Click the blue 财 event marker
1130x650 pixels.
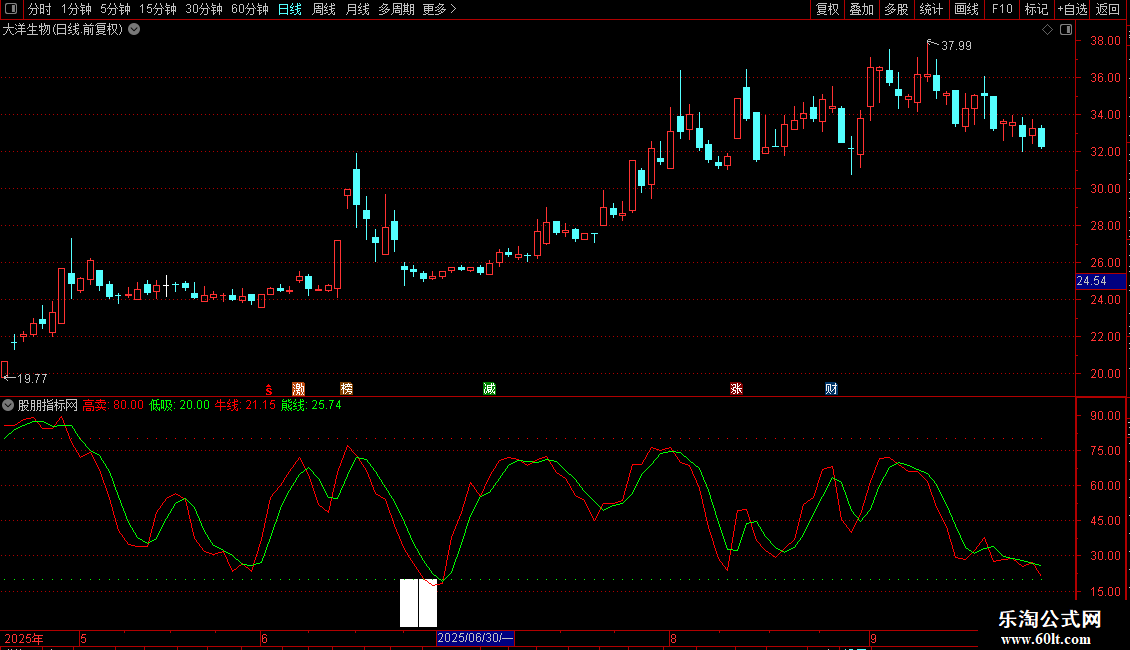coord(831,389)
